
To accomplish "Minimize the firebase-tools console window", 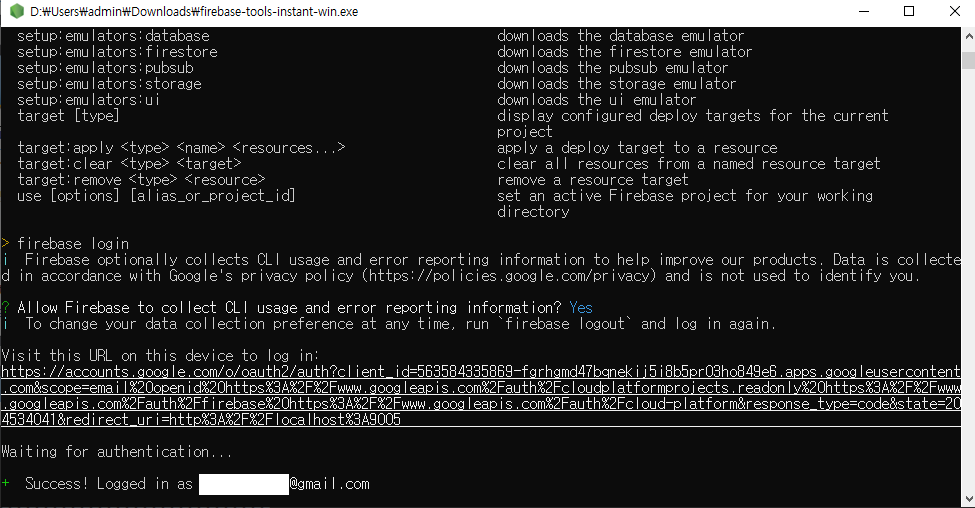I will pyautogui.click(x=863, y=11).
